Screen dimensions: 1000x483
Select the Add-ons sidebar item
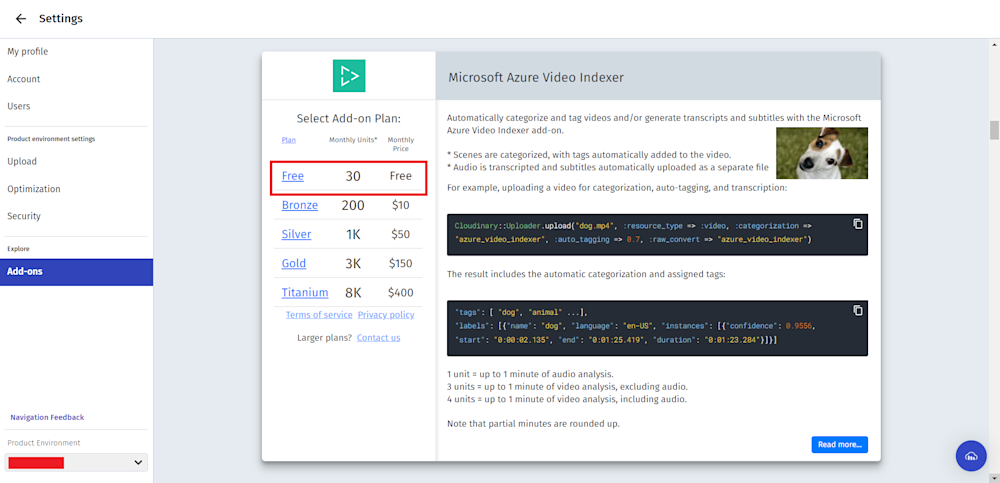(77, 272)
